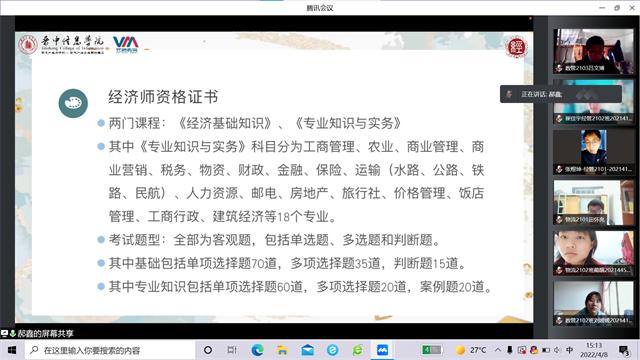Click the red security tray icon
The width and height of the screenshot is (640, 360).
[522, 350]
